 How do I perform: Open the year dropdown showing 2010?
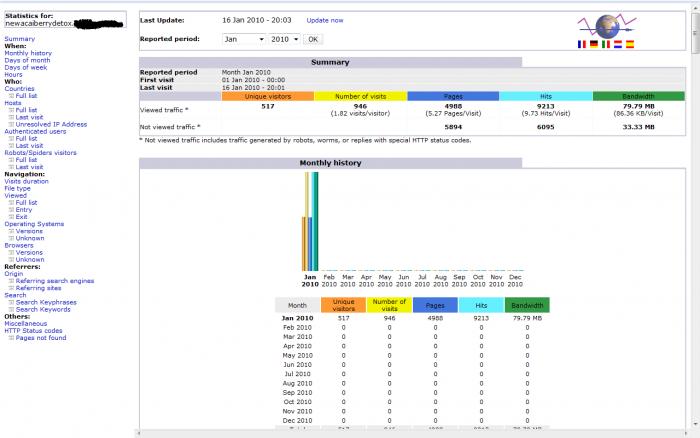(282, 39)
